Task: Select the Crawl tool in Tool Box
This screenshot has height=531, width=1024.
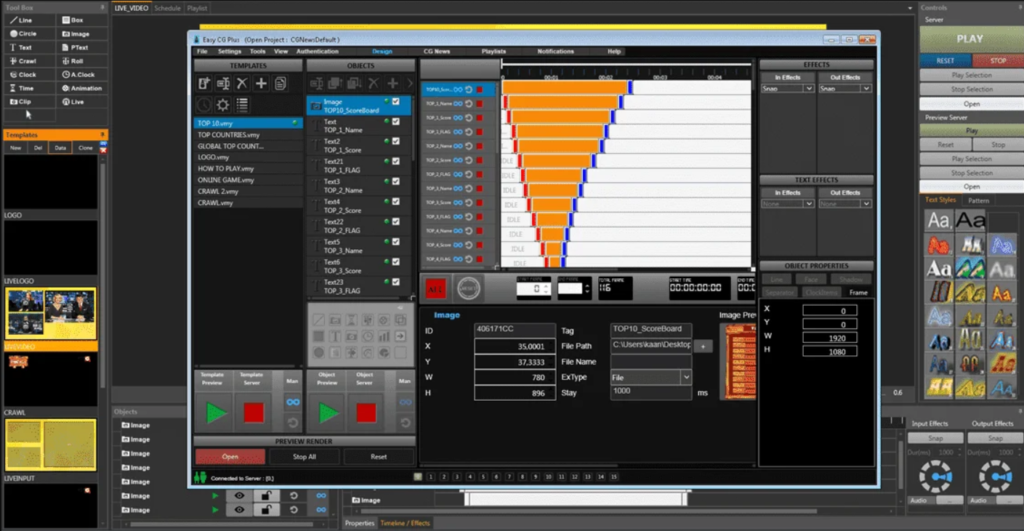Action: pyautogui.click(x=27, y=61)
